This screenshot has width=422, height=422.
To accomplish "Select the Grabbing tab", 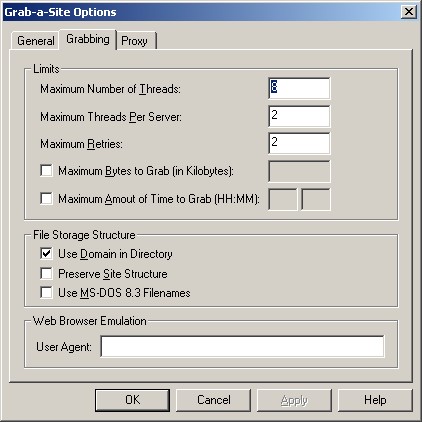I will click(x=88, y=39).
